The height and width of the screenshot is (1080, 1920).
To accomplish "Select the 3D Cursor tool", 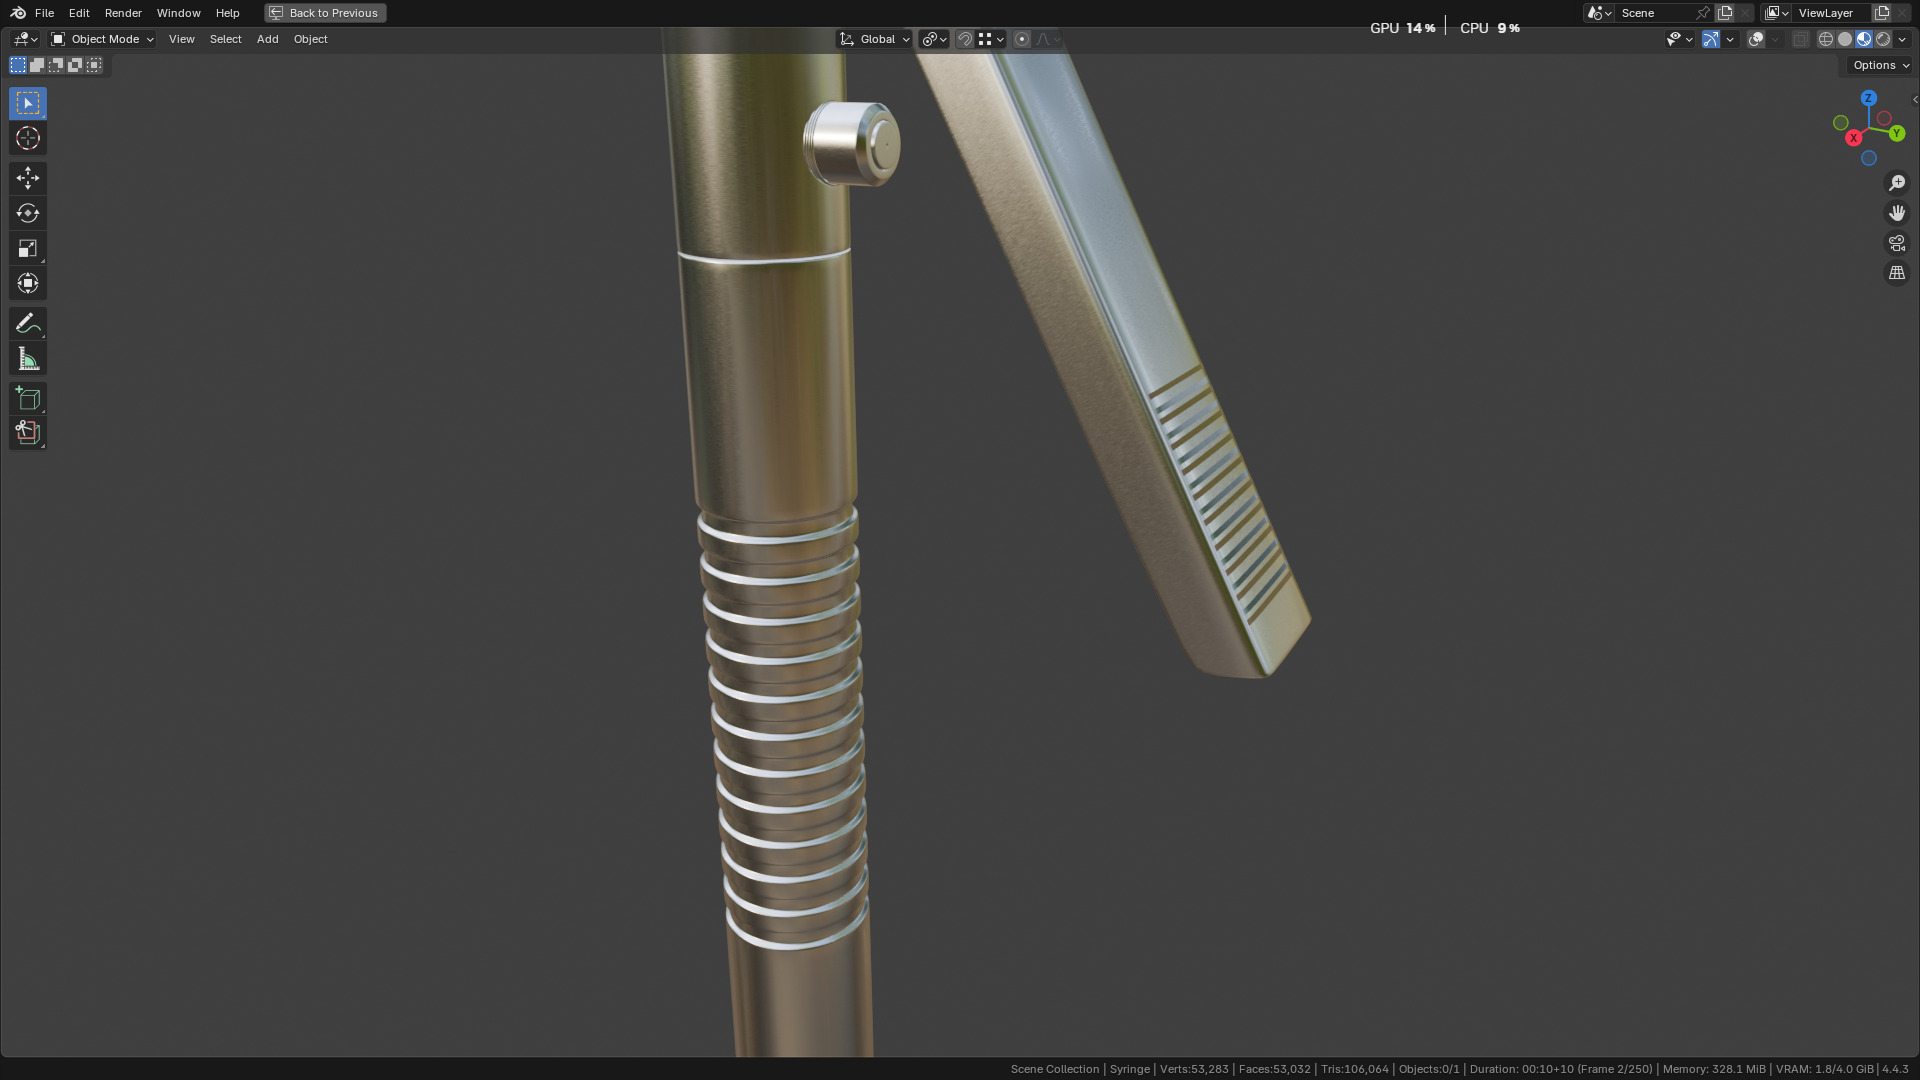I will point(28,138).
